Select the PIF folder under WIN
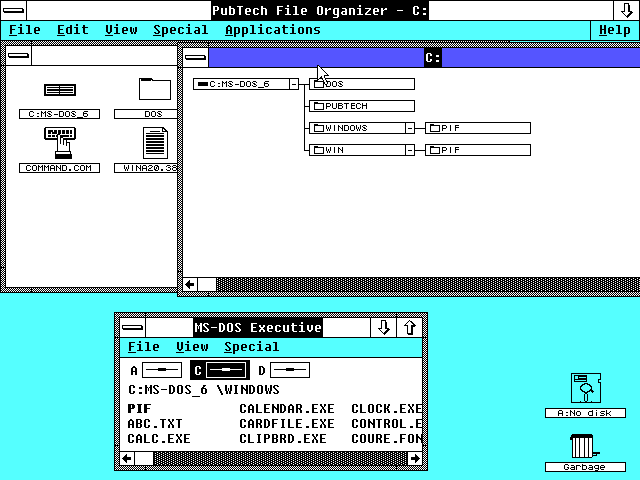 pos(478,150)
